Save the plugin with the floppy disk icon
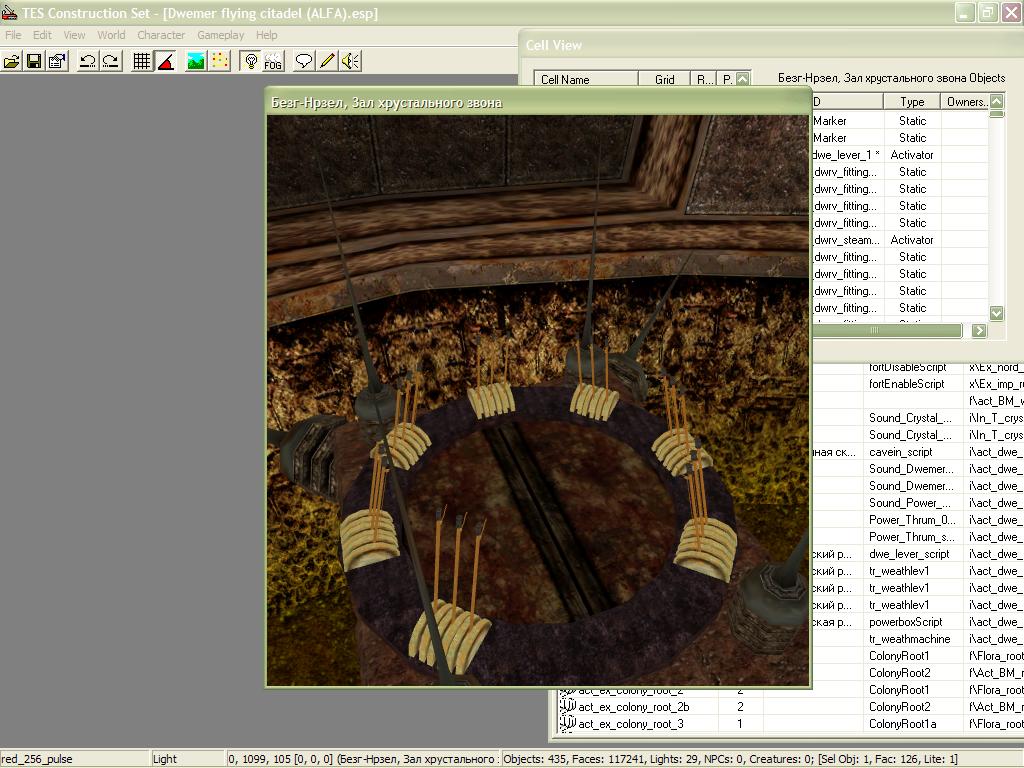 34,61
